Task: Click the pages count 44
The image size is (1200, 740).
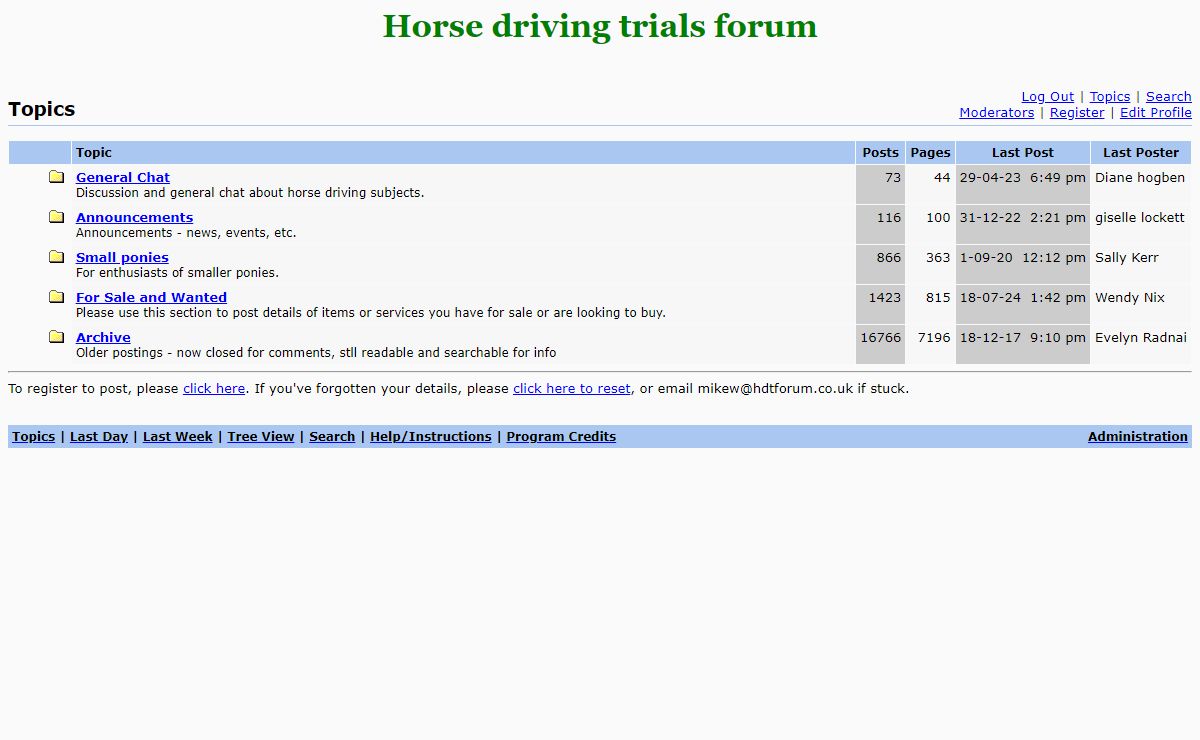Action: pos(942,178)
